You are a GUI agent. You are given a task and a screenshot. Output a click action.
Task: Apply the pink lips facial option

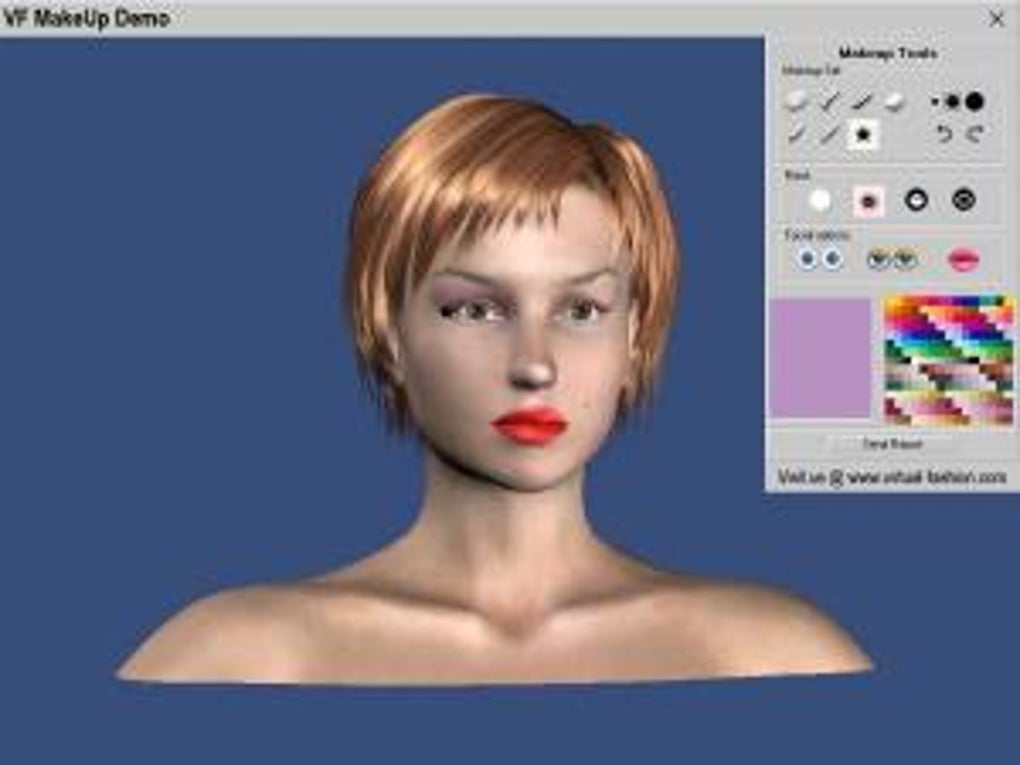tap(963, 258)
